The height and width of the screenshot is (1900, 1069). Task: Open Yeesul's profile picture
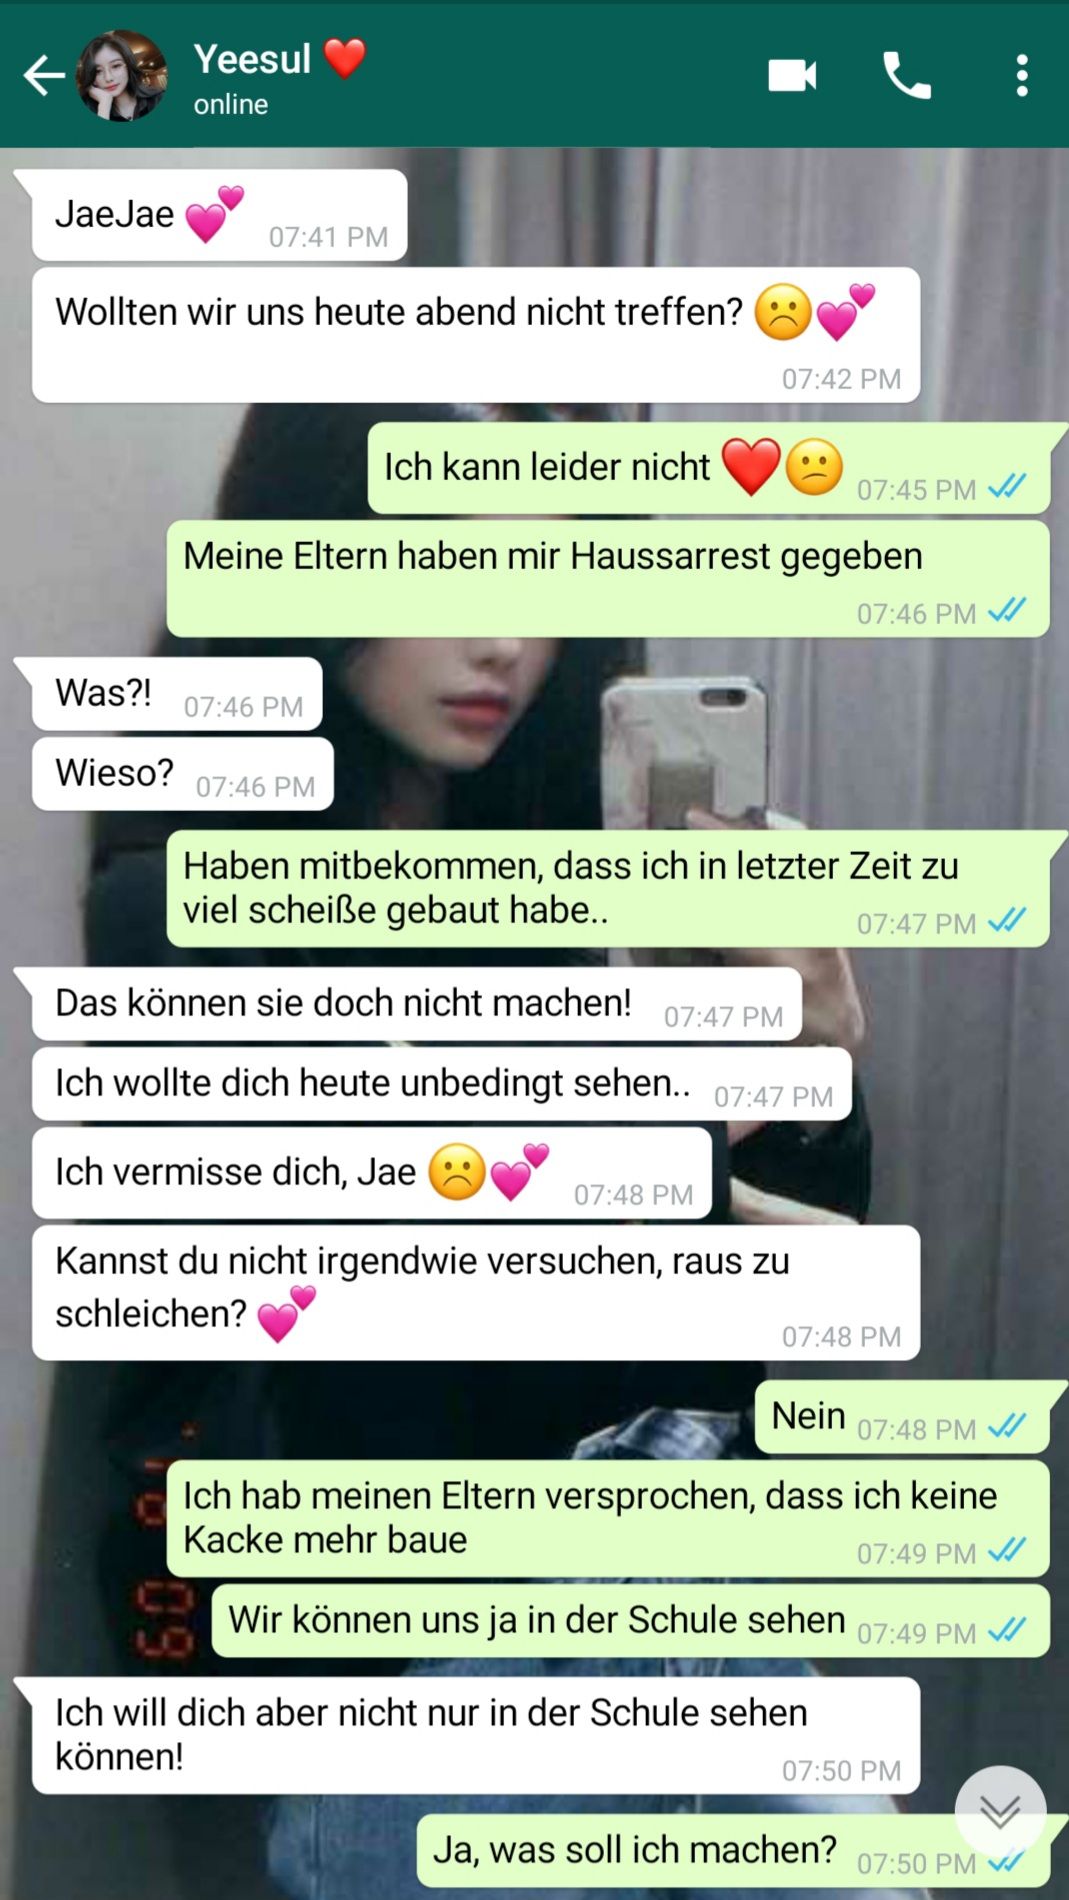(x=122, y=76)
